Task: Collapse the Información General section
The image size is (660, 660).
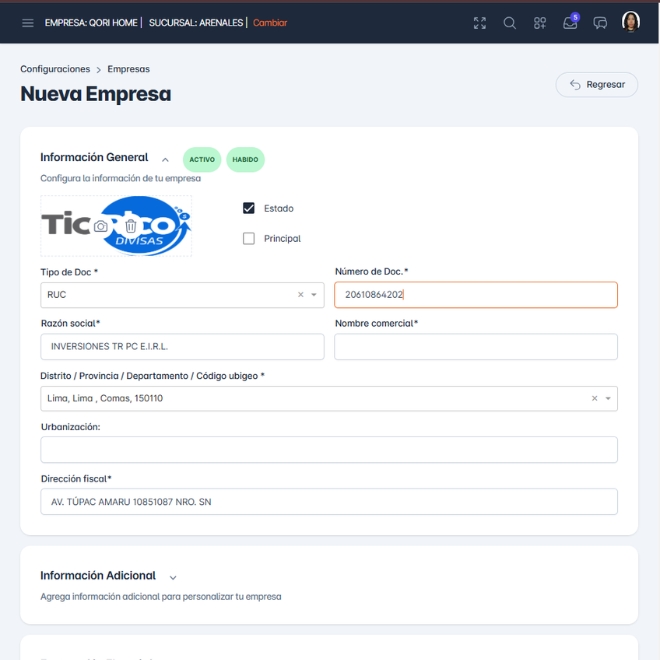Action: (x=165, y=159)
